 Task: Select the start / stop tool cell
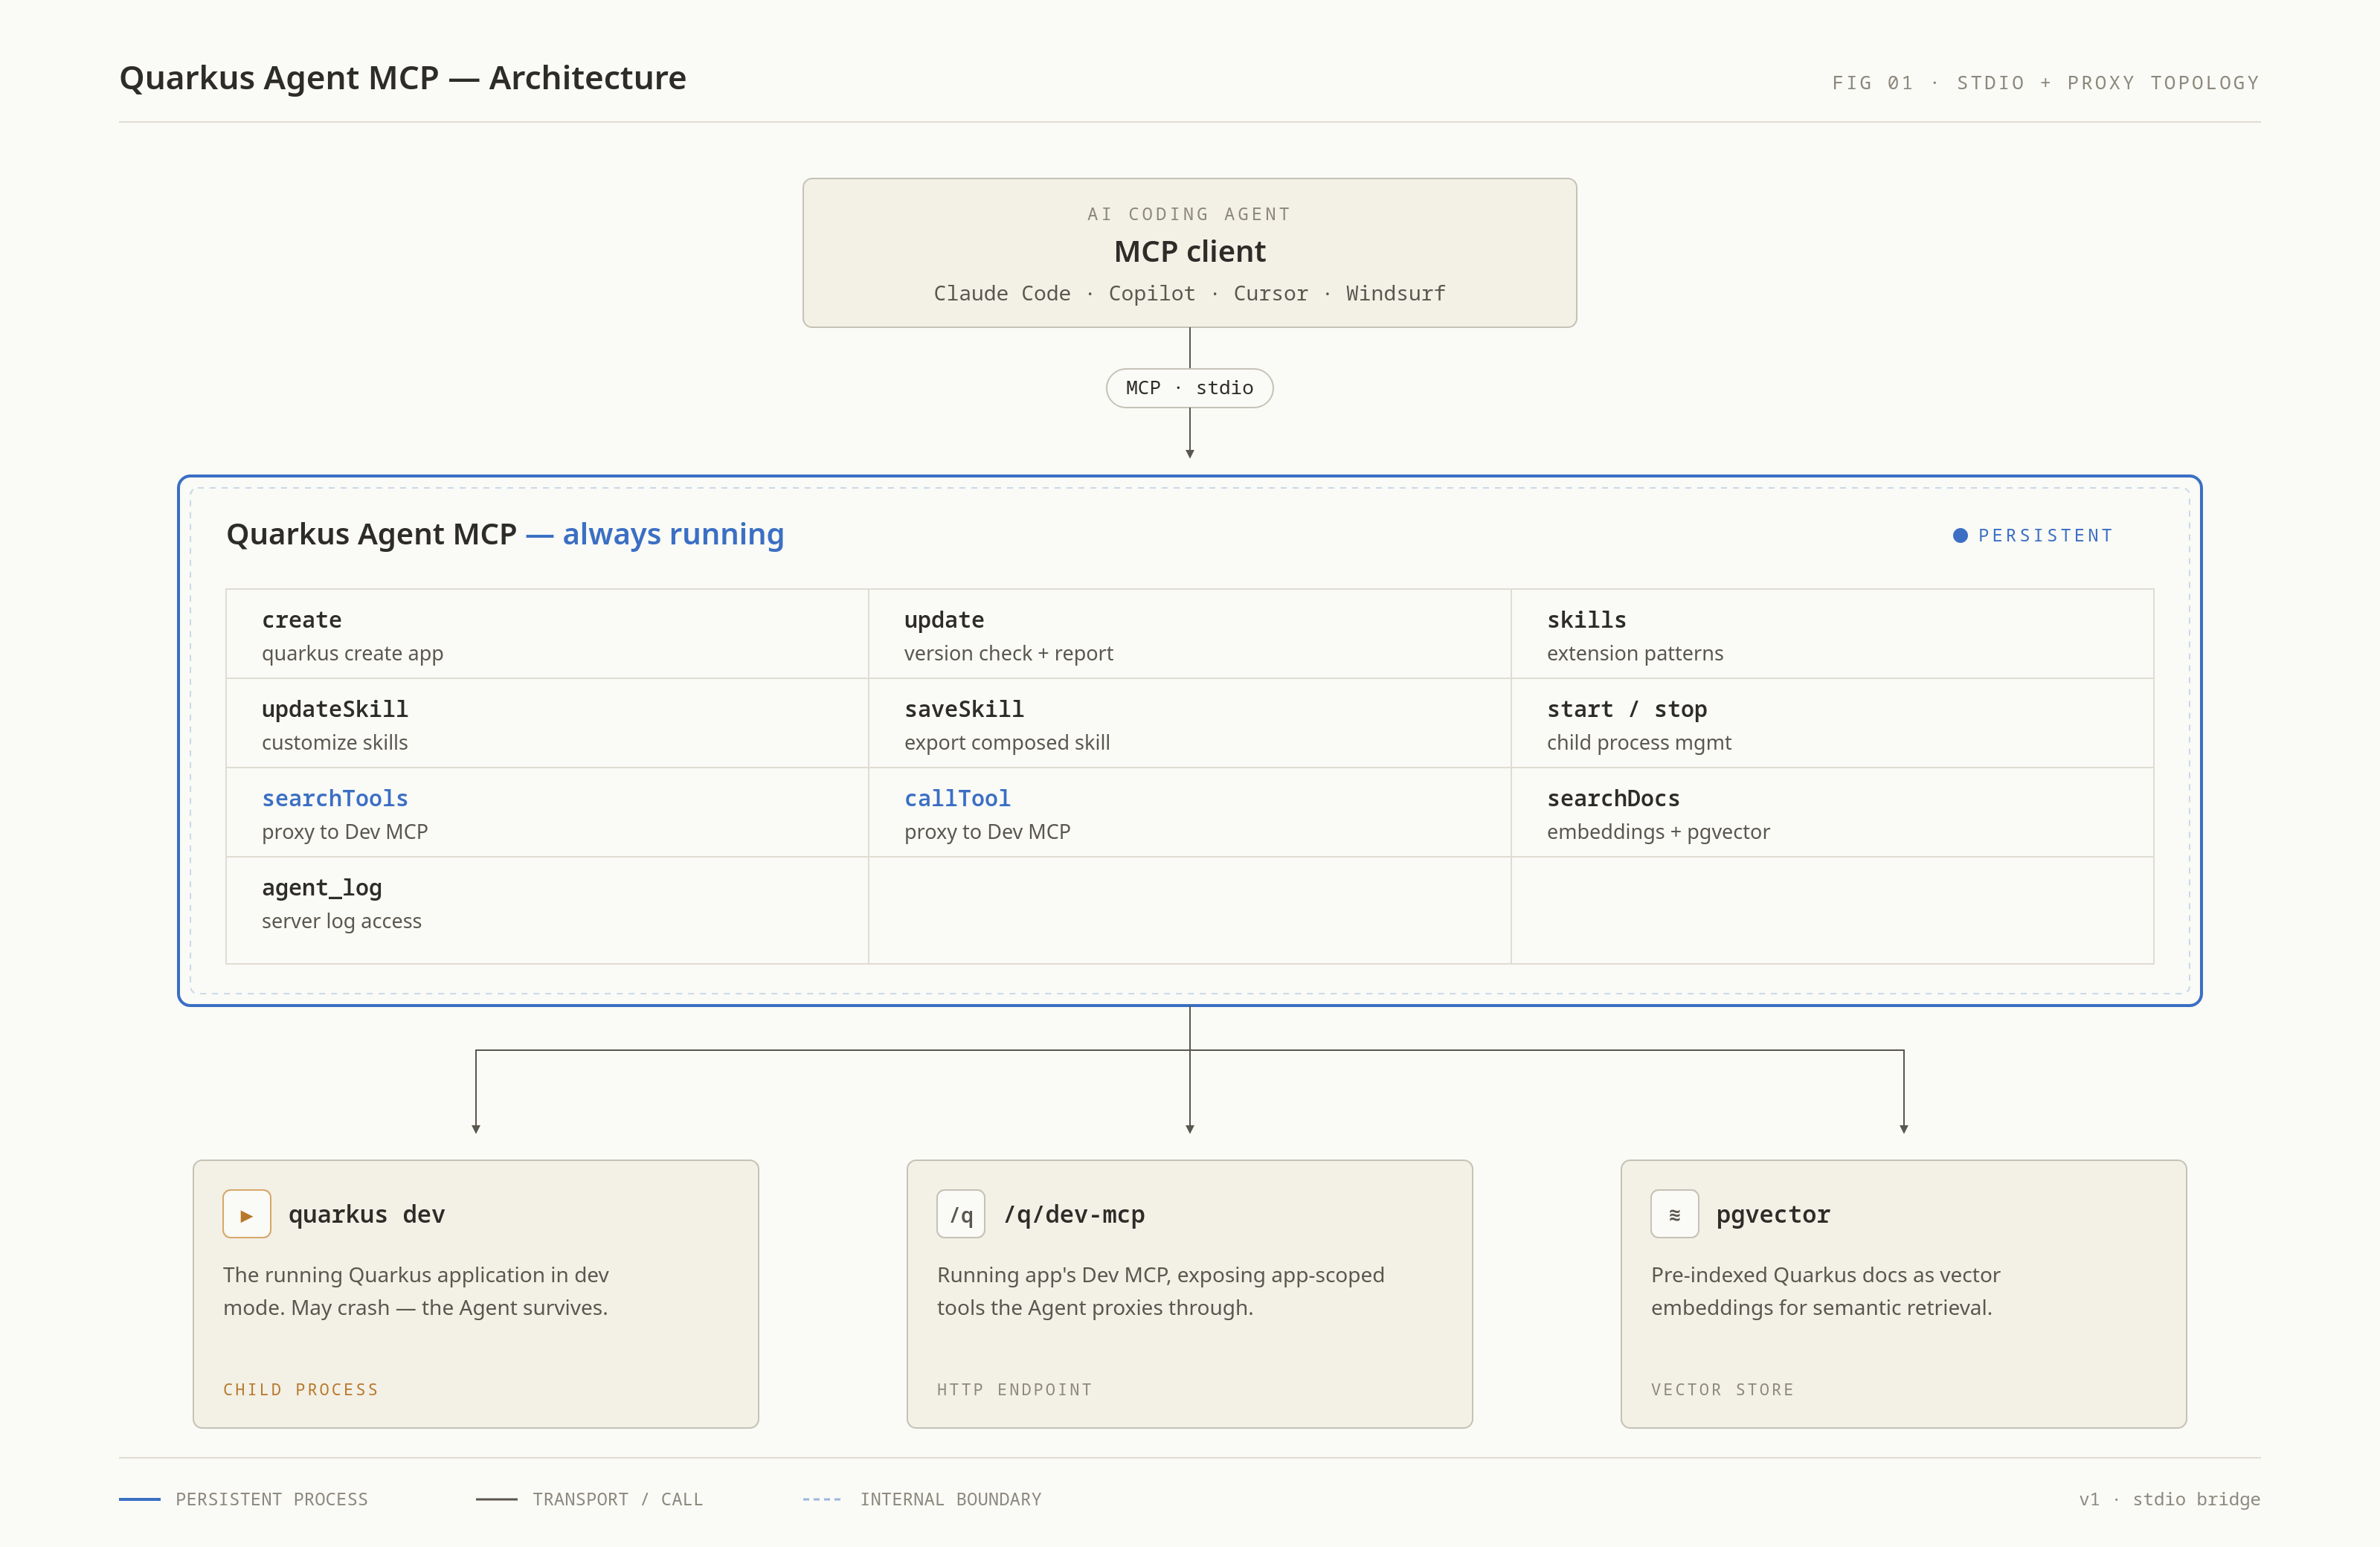coord(1832,723)
